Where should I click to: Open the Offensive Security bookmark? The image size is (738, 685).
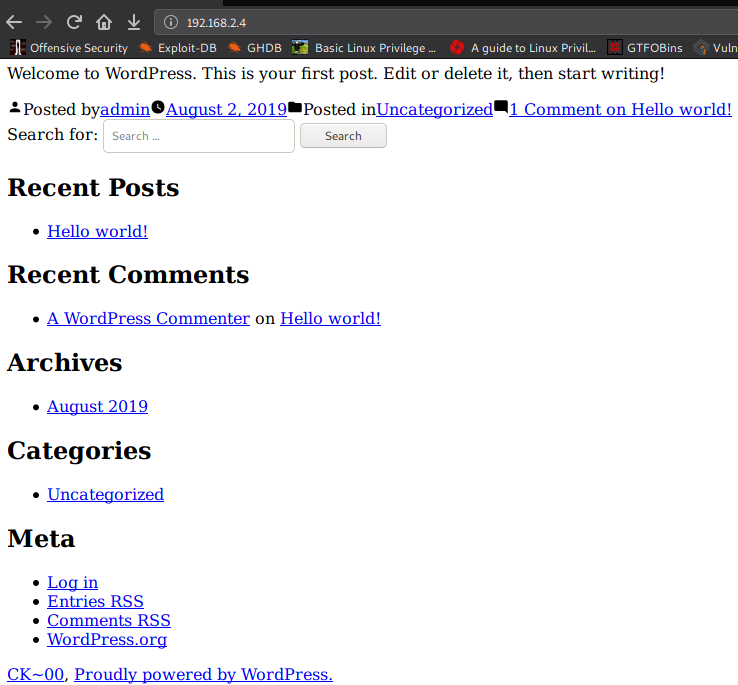pyautogui.click(x=69, y=48)
